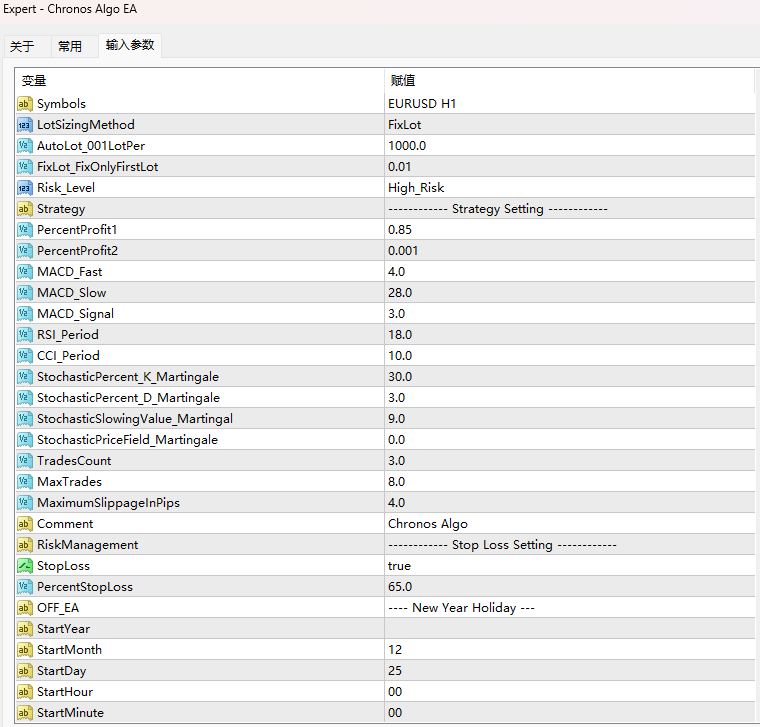Click the string icon beside StartYear
760x727 pixels.
click(x=25, y=629)
